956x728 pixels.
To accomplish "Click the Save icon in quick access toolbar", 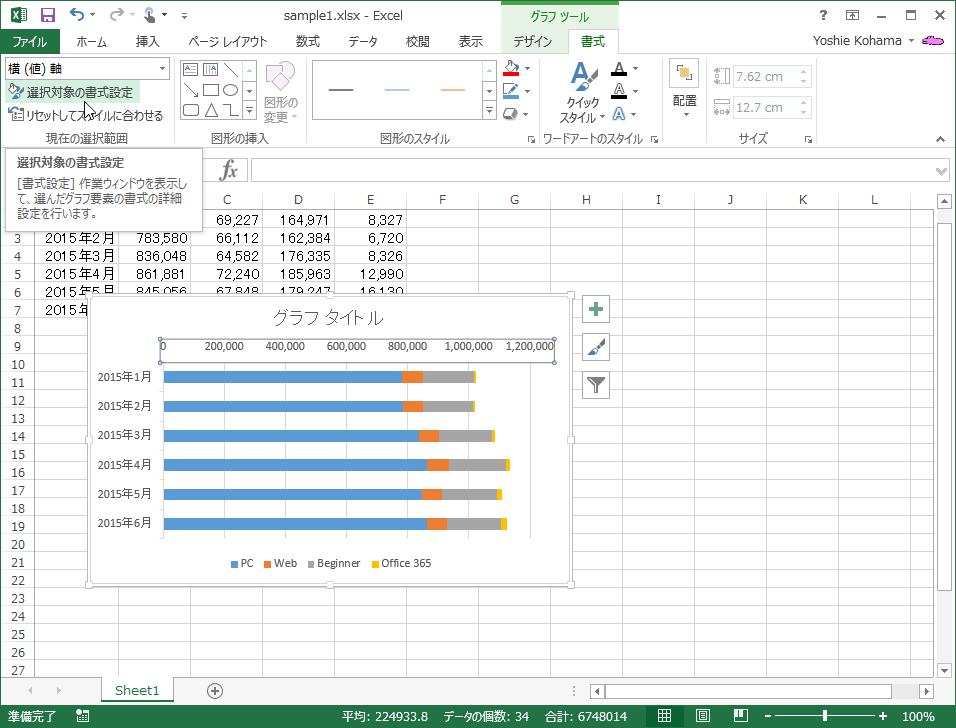I will (48, 15).
